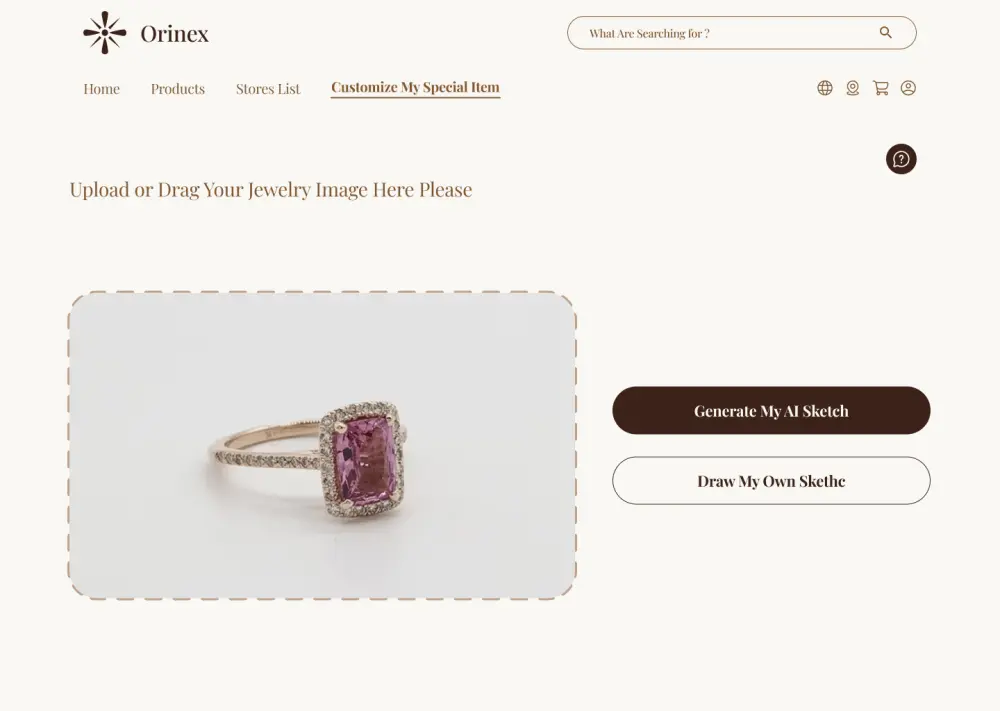This screenshot has height=711, width=1000.
Task: Select the Customize My Special Item tab
Action: tap(415, 88)
